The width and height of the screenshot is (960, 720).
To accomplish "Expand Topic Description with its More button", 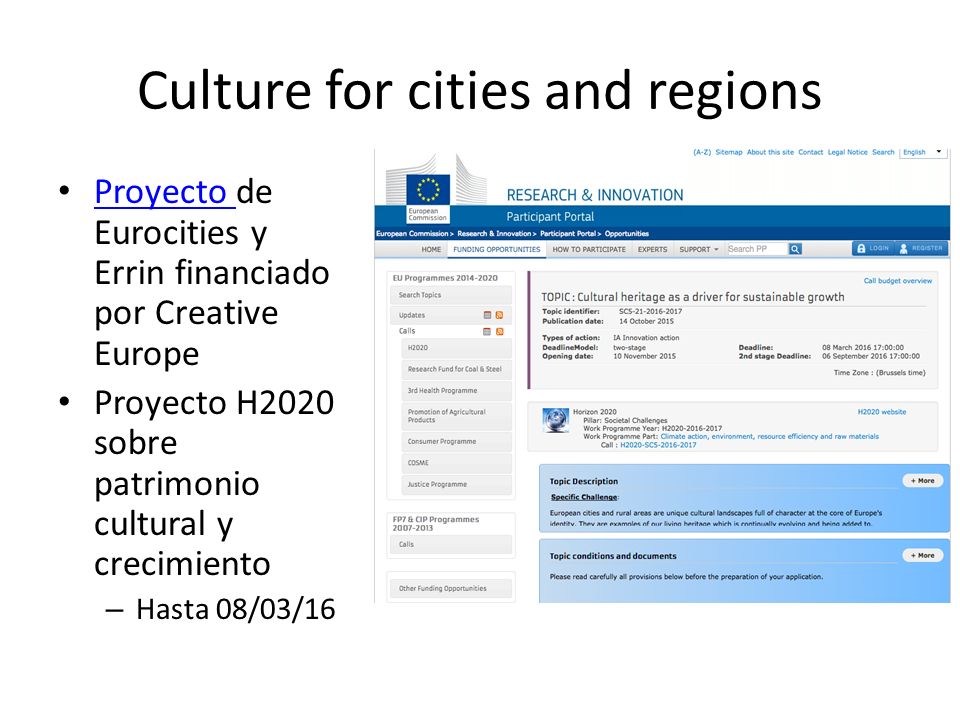I will pyautogui.click(x=923, y=481).
